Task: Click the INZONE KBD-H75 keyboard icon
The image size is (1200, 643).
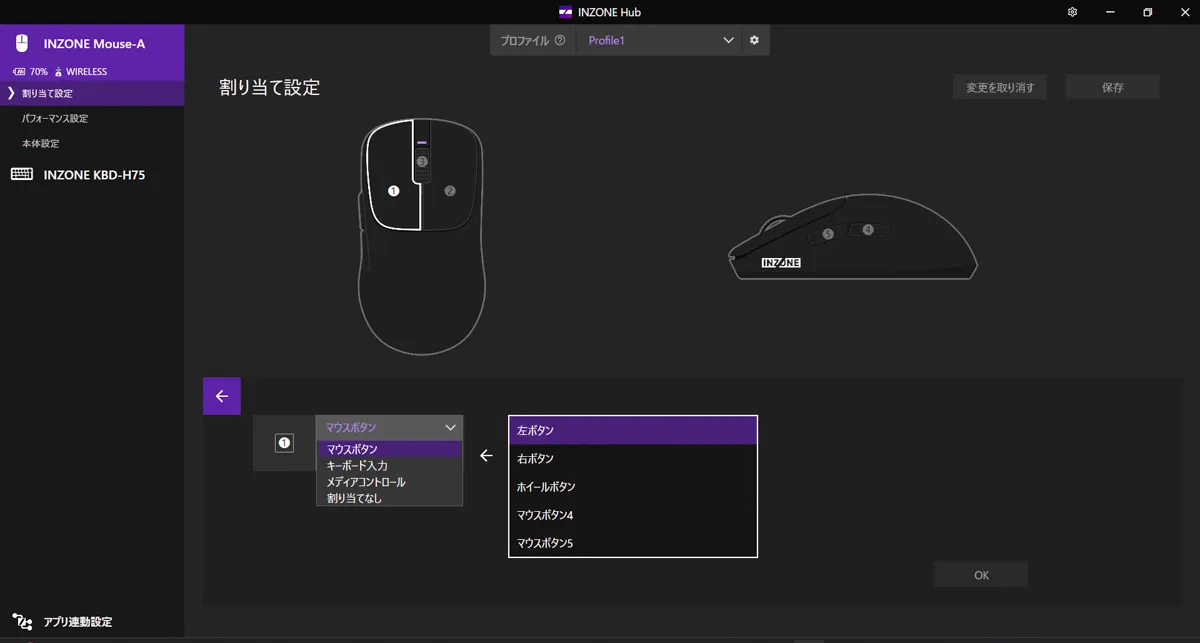Action: point(22,175)
